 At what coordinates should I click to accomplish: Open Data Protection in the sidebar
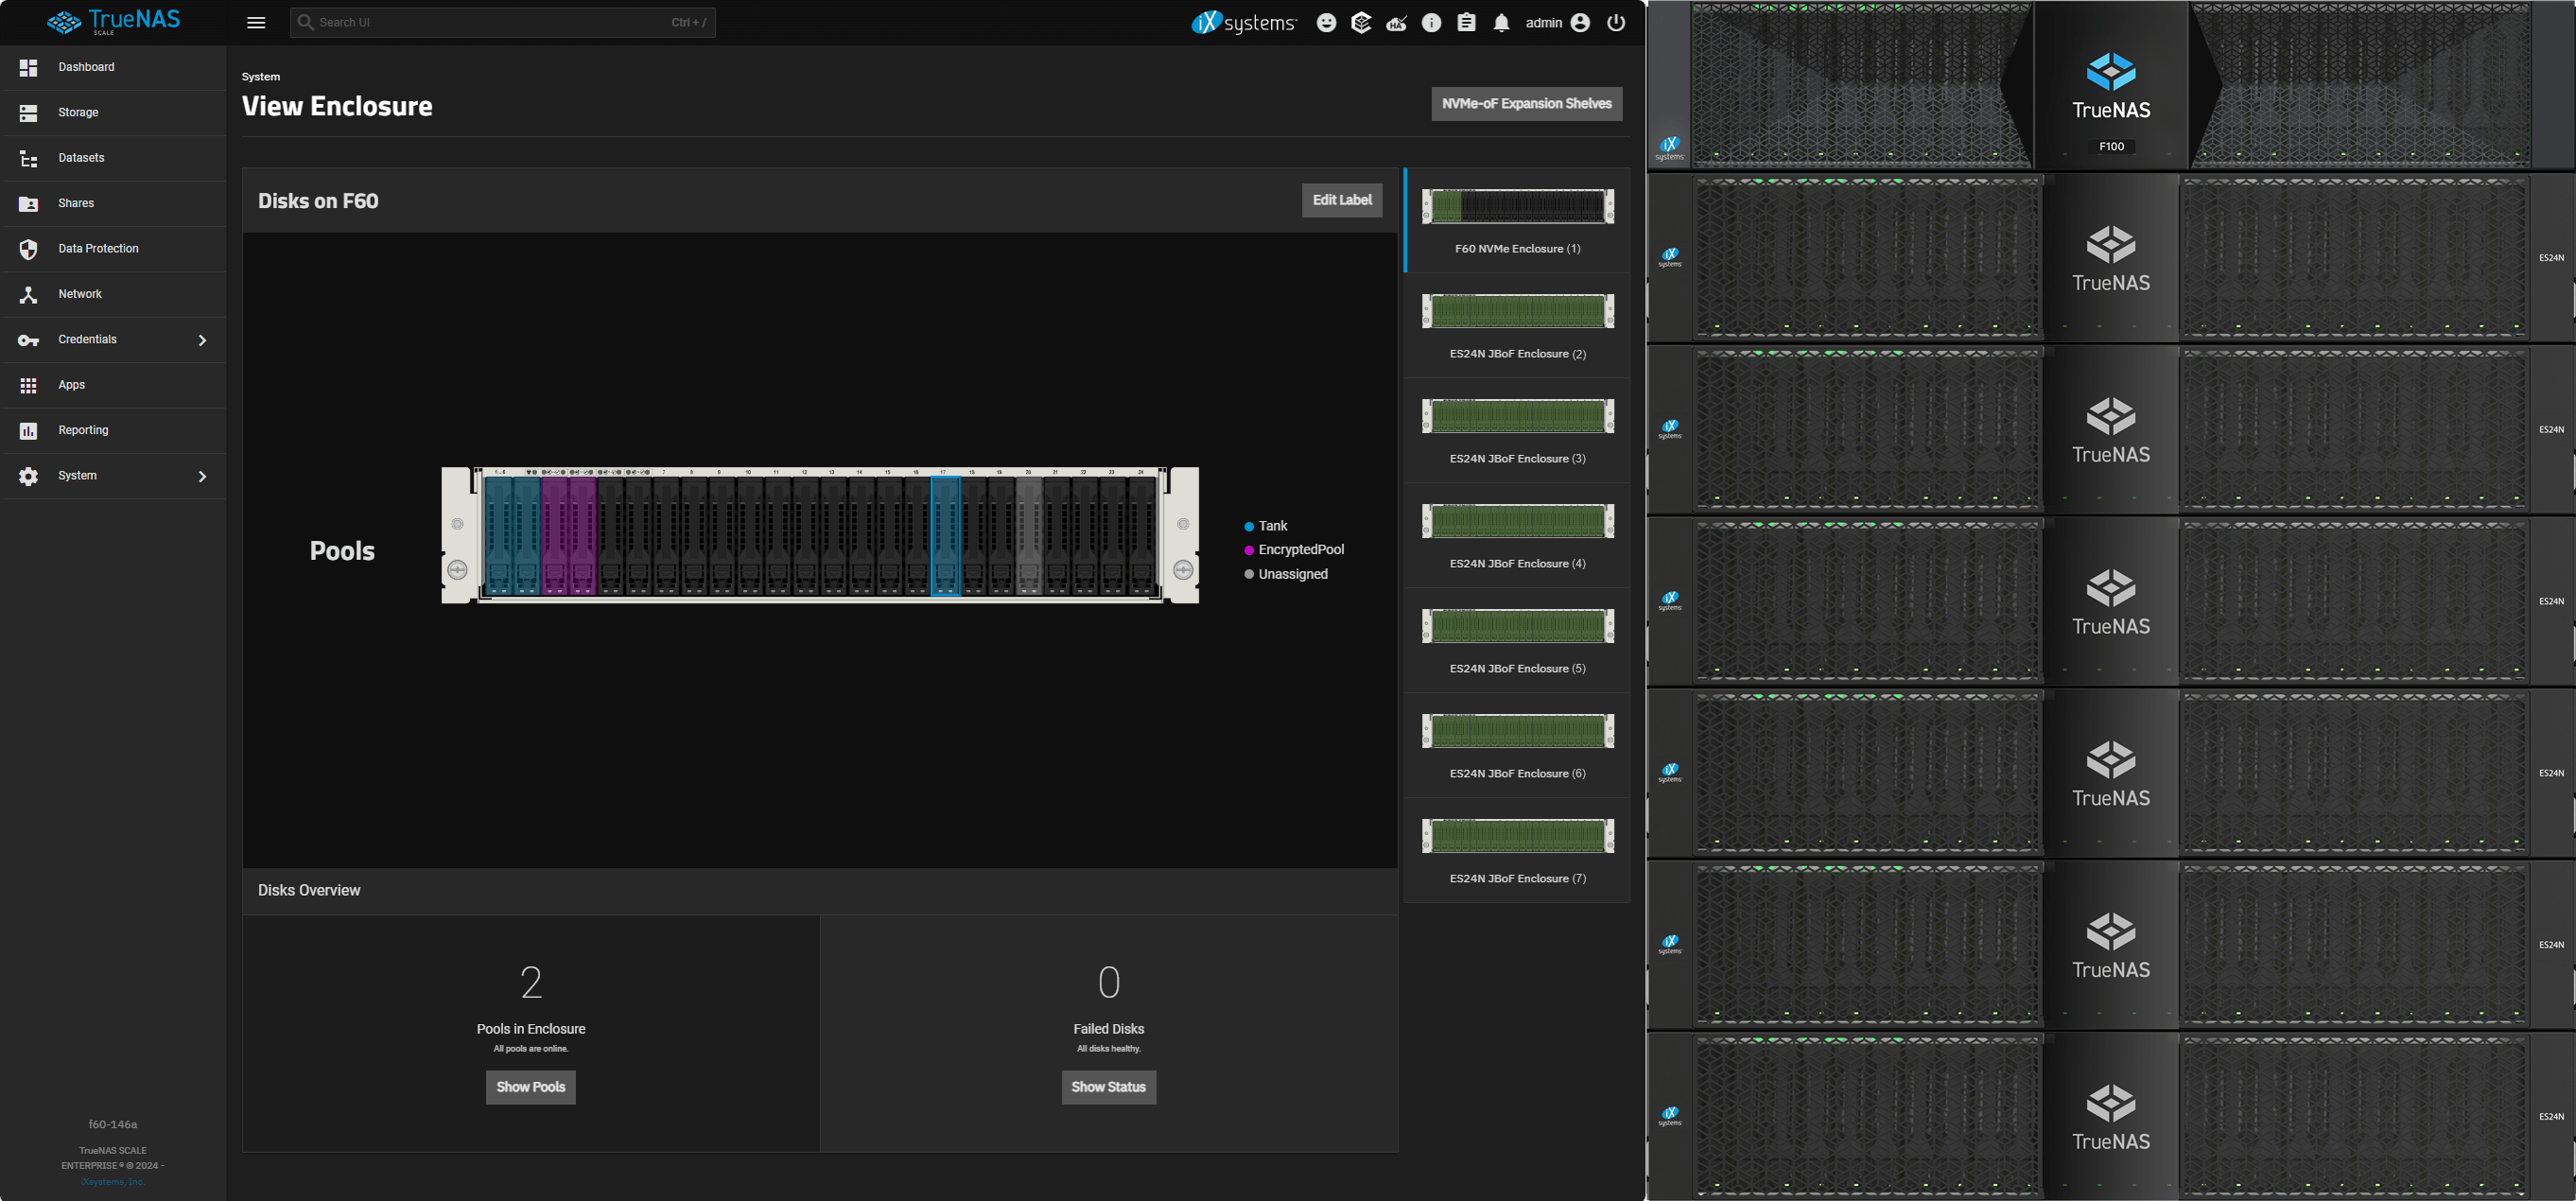click(98, 249)
